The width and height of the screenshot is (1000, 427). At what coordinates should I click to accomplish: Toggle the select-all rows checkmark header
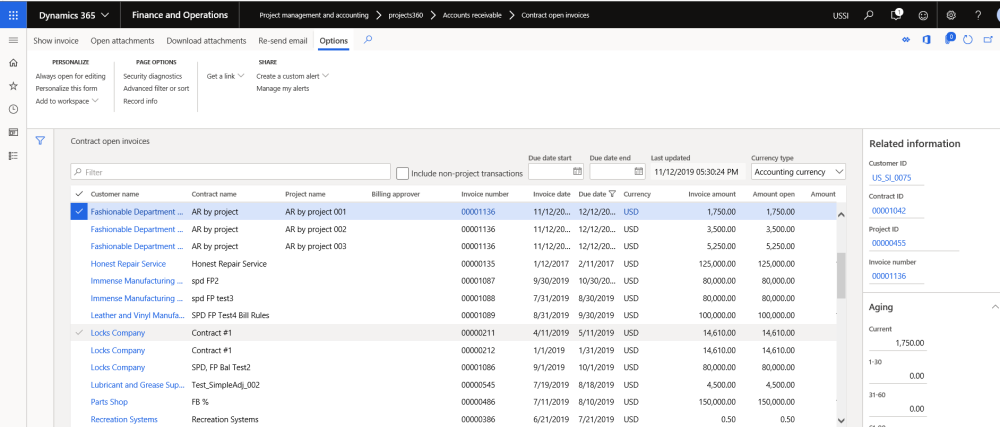pos(79,194)
